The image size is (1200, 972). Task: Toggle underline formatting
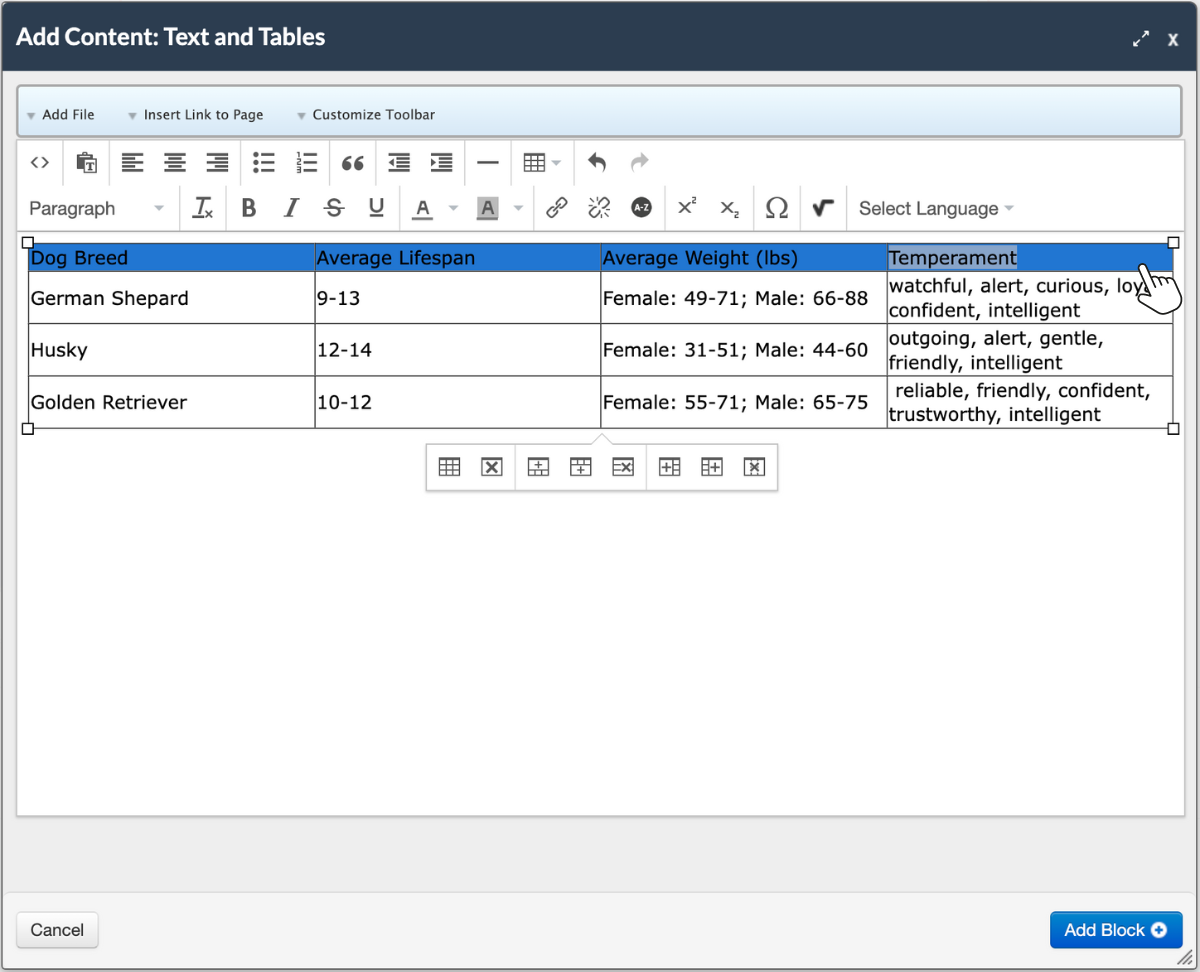[377, 208]
